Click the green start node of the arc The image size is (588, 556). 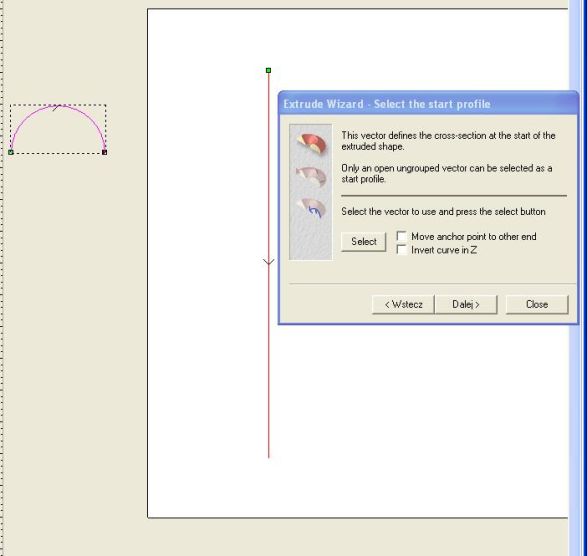click(10, 152)
